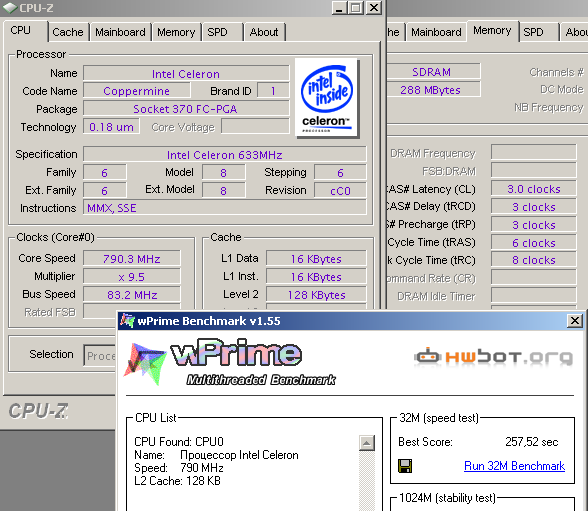Image resolution: width=588 pixels, height=511 pixels.
Task: Minimize the left CPU-Z window
Action: tap(339, 7)
